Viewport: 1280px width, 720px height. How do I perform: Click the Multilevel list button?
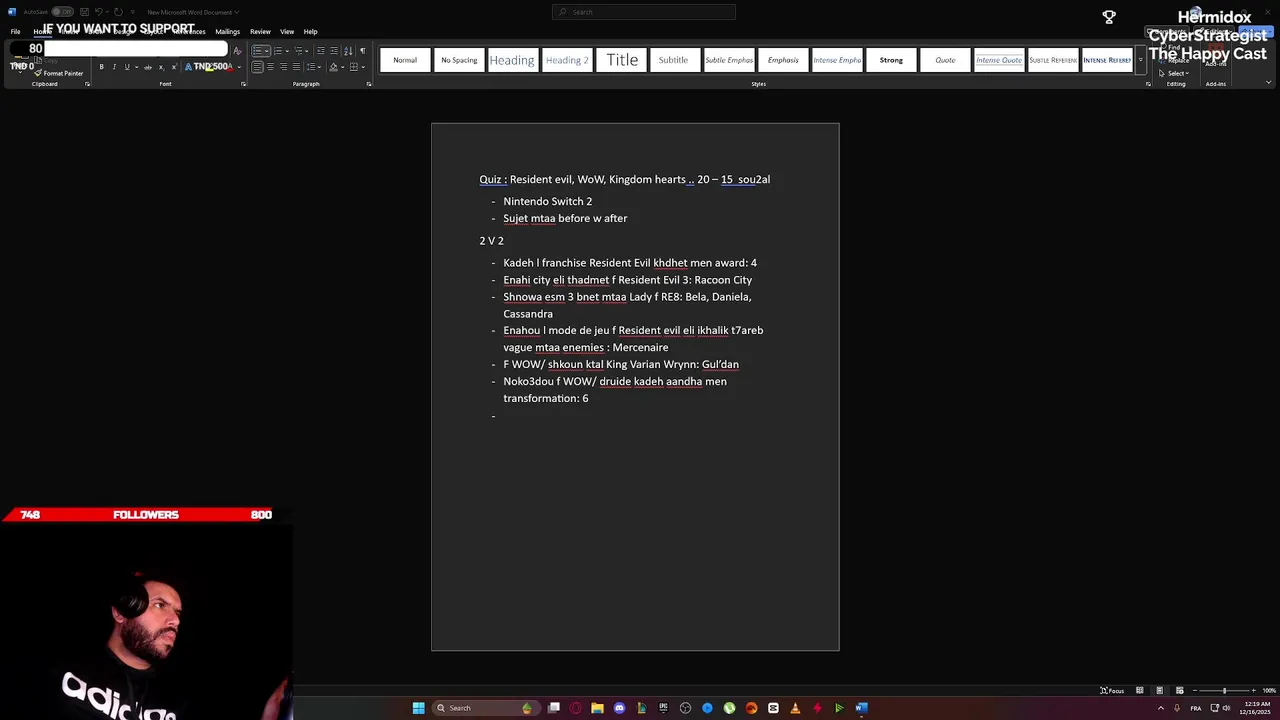[x=298, y=51]
